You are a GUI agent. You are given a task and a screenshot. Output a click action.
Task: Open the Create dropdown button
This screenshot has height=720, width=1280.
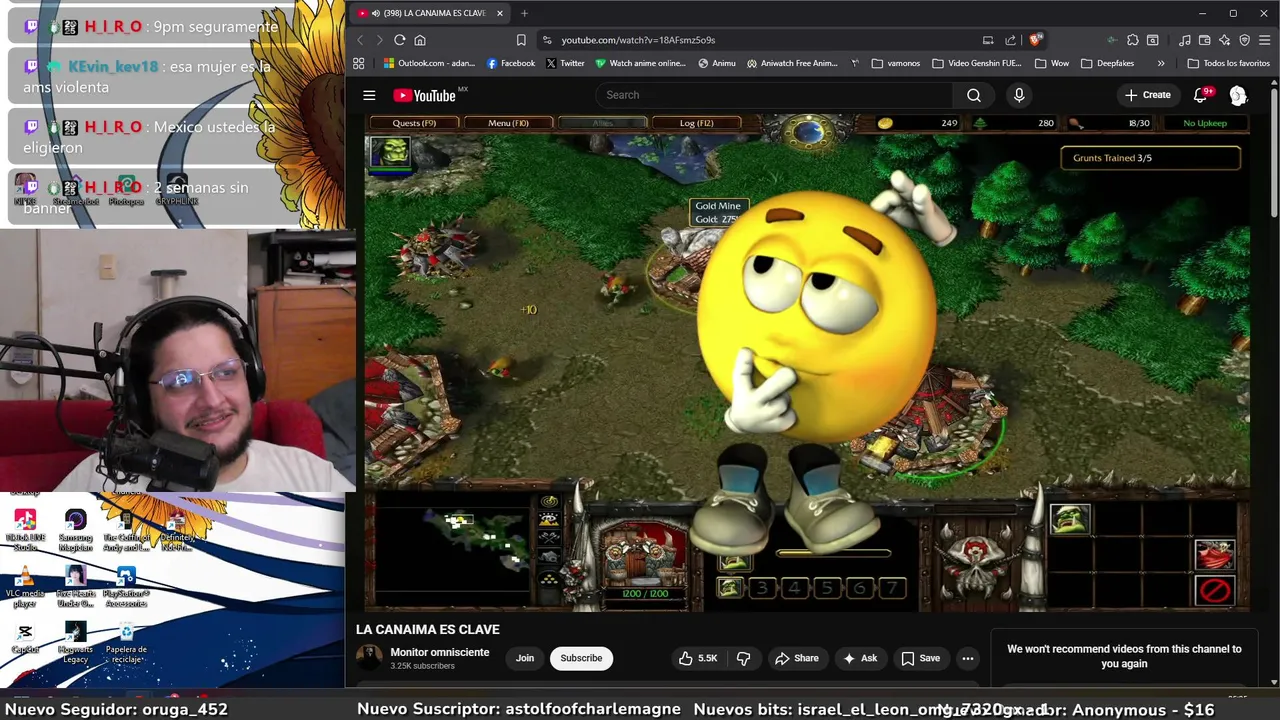[1147, 95]
